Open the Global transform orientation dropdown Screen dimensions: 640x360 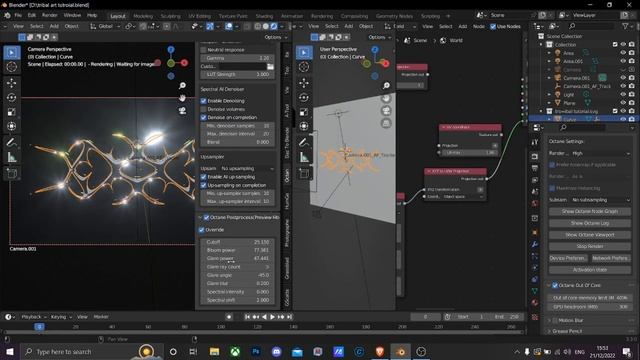[105, 26]
